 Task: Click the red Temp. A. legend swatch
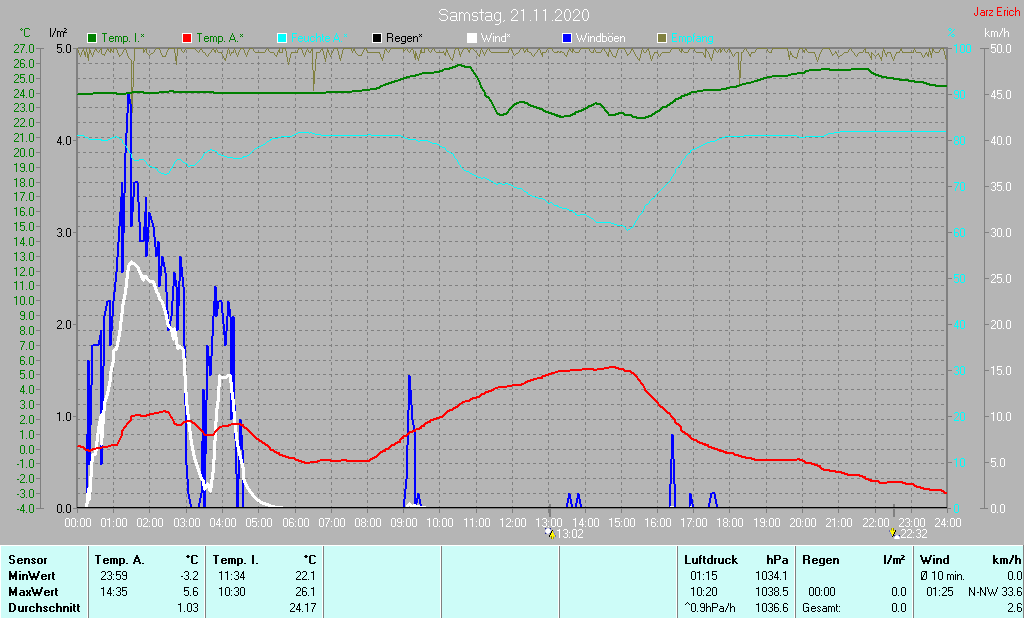click(186, 38)
